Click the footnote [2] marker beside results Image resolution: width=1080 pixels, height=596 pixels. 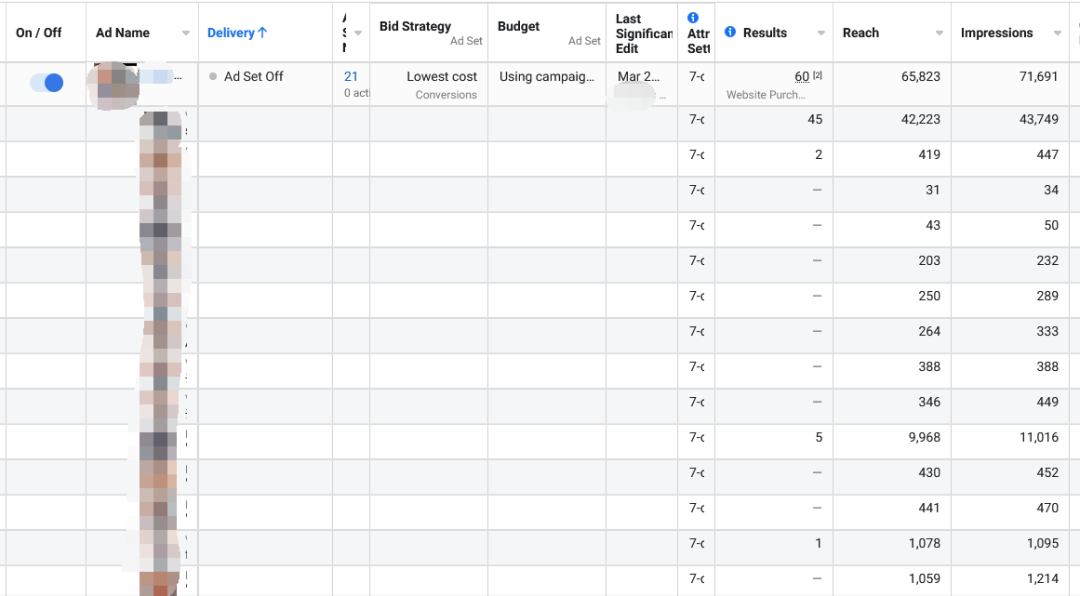point(817,76)
